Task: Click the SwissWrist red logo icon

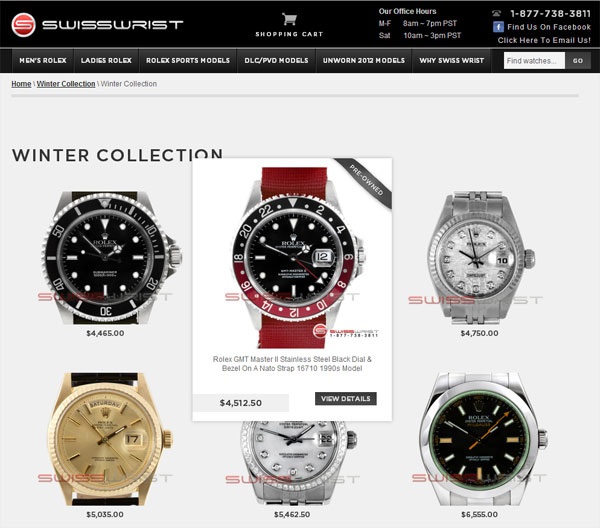Action: [23, 25]
